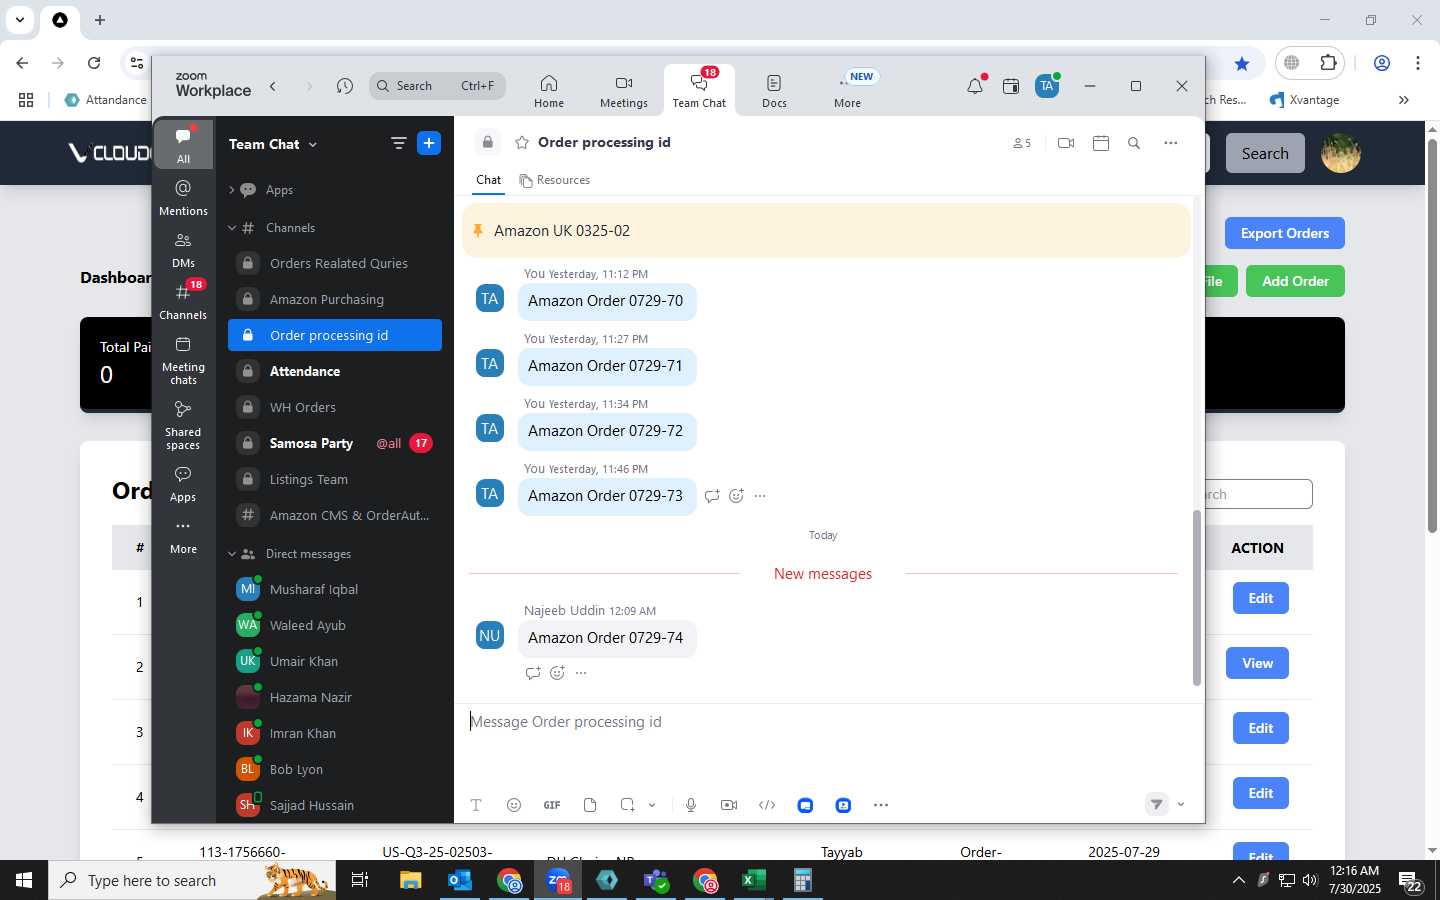This screenshot has height=900, width=1440.
Task: Reply to message Amazon Order 0729-73
Action: [712, 496]
